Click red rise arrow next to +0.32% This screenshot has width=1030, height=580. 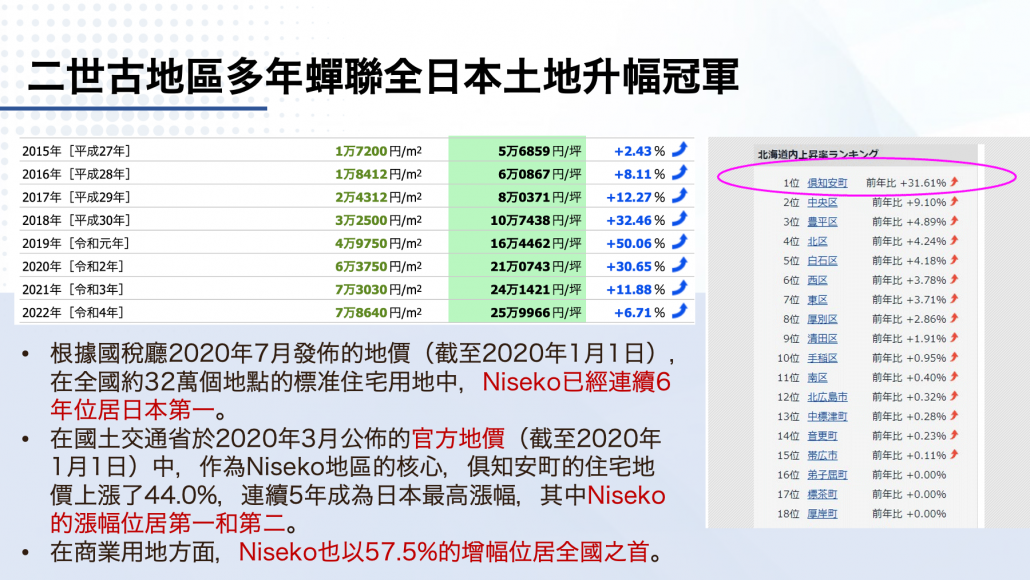pos(954,396)
